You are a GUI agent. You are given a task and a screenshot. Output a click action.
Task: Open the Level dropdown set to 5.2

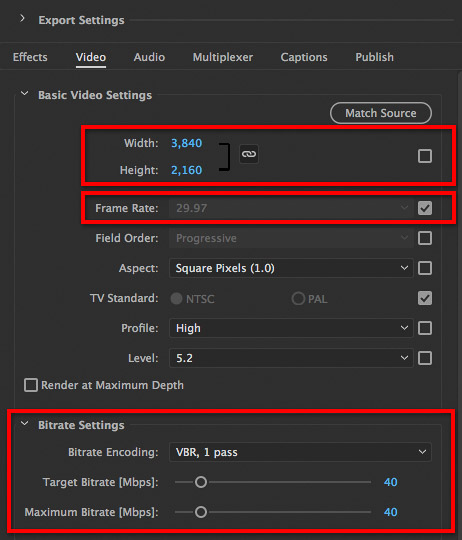291,358
